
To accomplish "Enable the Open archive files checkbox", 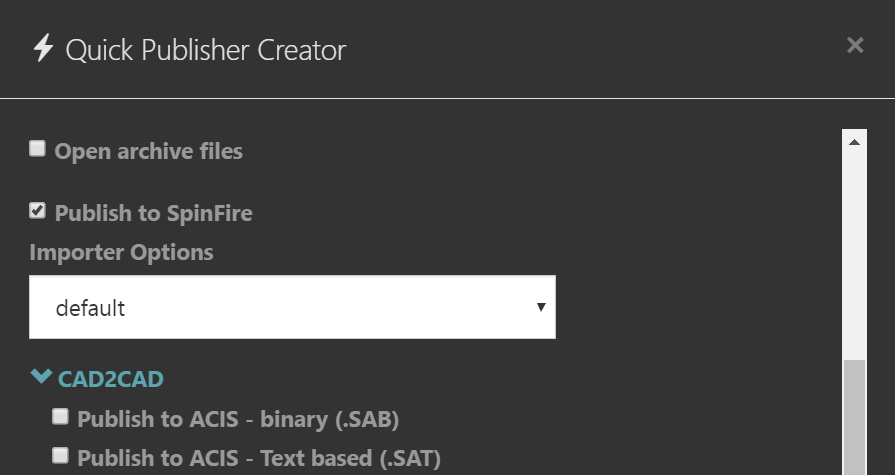I will tap(38, 149).
